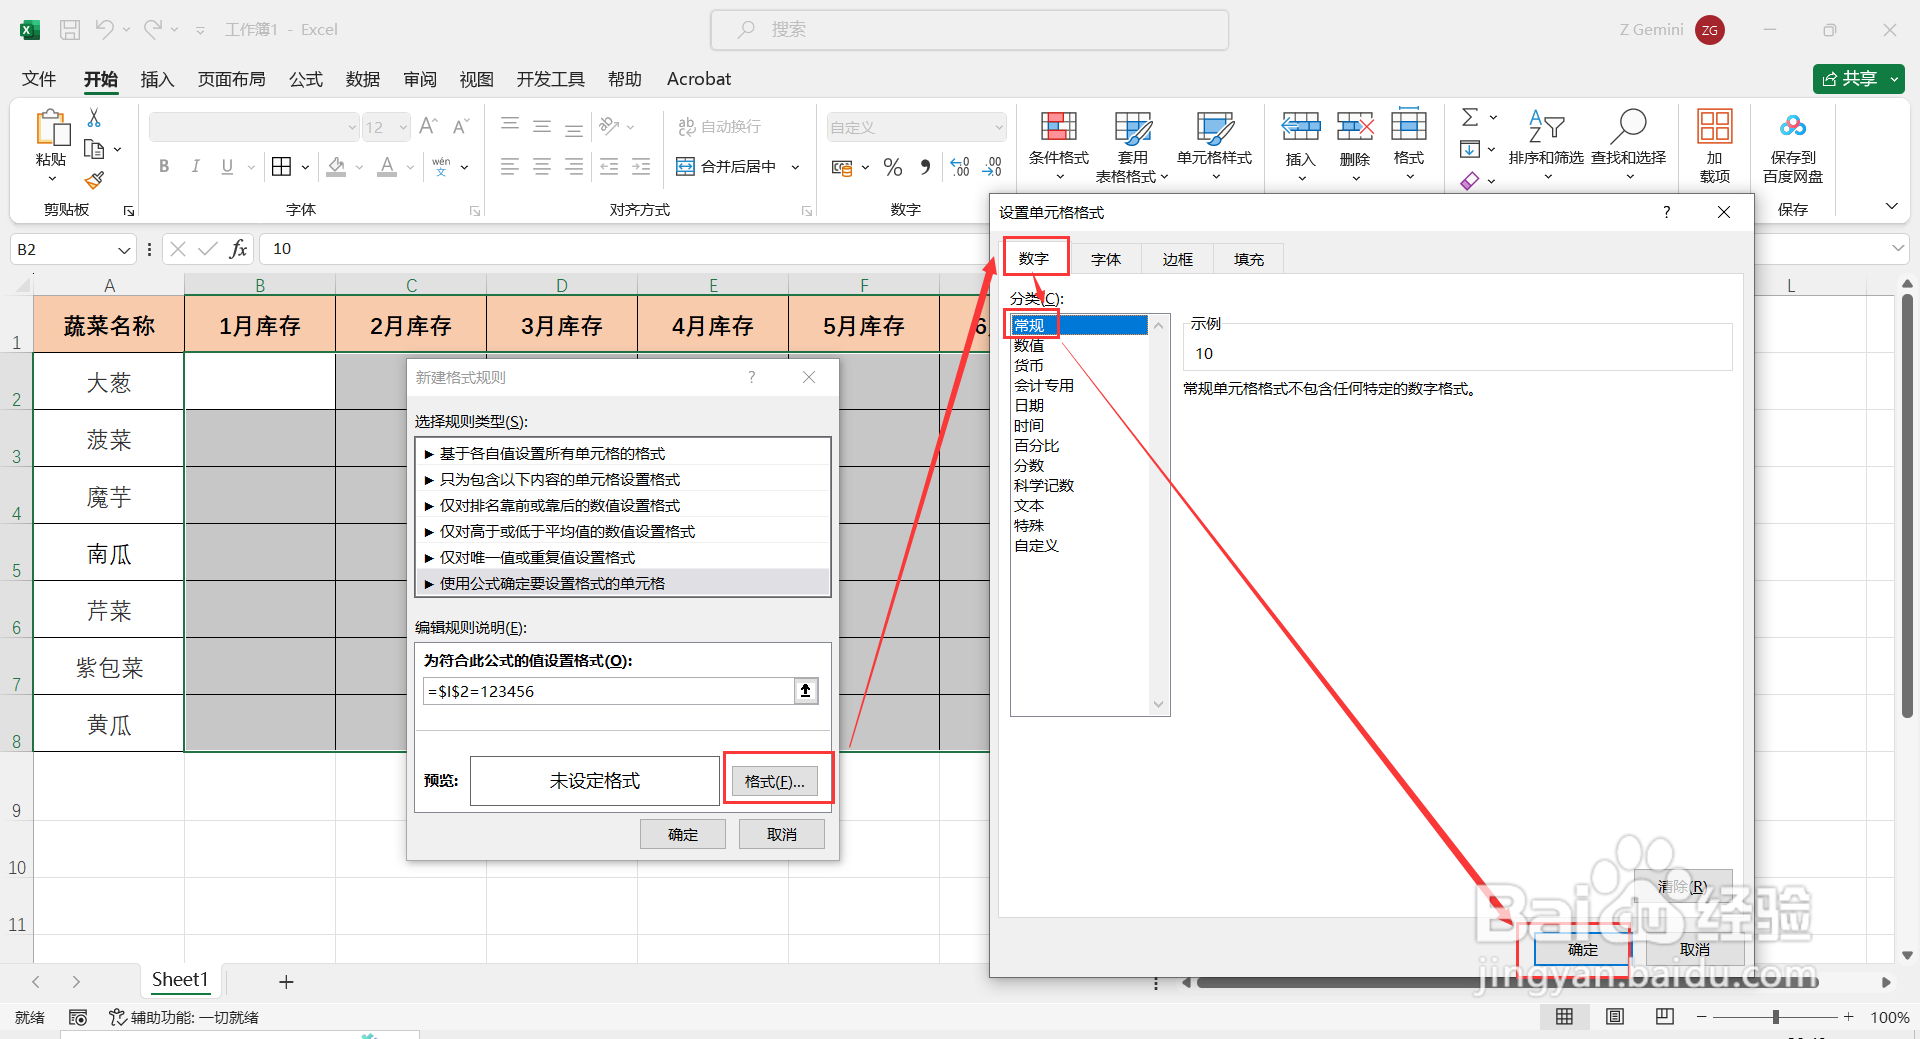Click 取消 in New Formatting Rule dialog
Screen dimensions: 1920x1039
pyautogui.click(x=782, y=834)
